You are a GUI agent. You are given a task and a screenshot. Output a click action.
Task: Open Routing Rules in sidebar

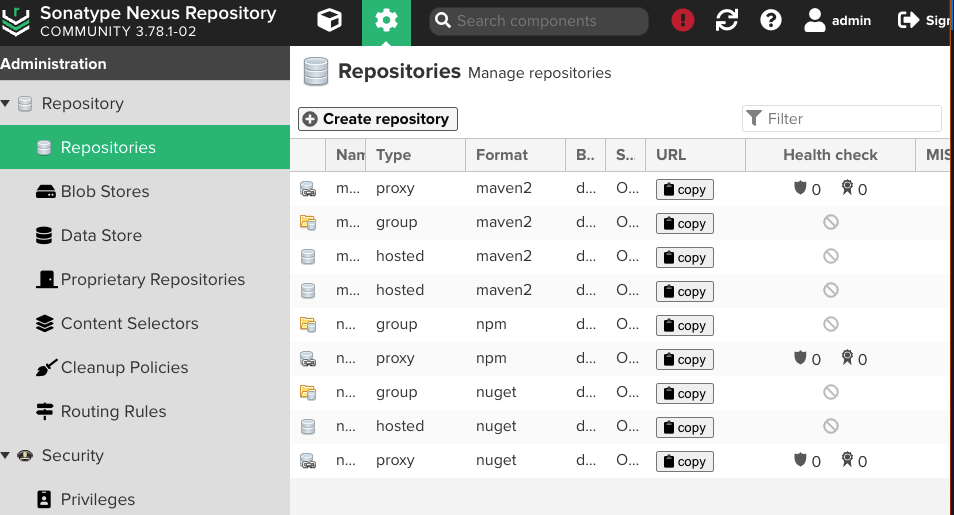click(x=145, y=412)
